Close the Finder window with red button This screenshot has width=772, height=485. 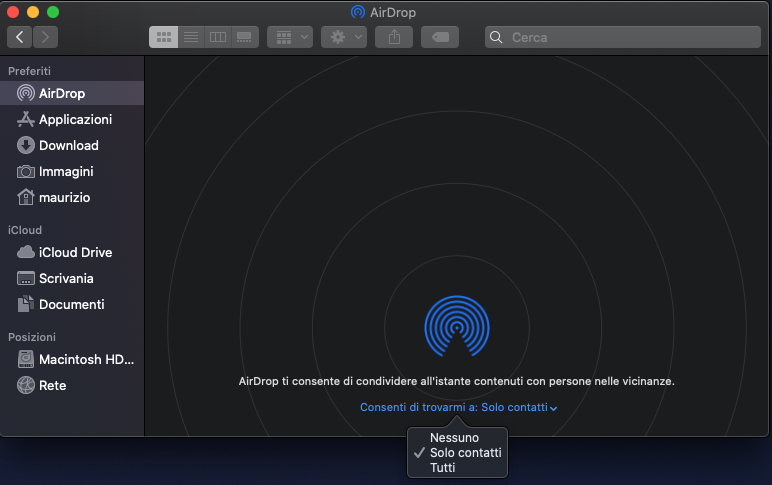(13, 12)
